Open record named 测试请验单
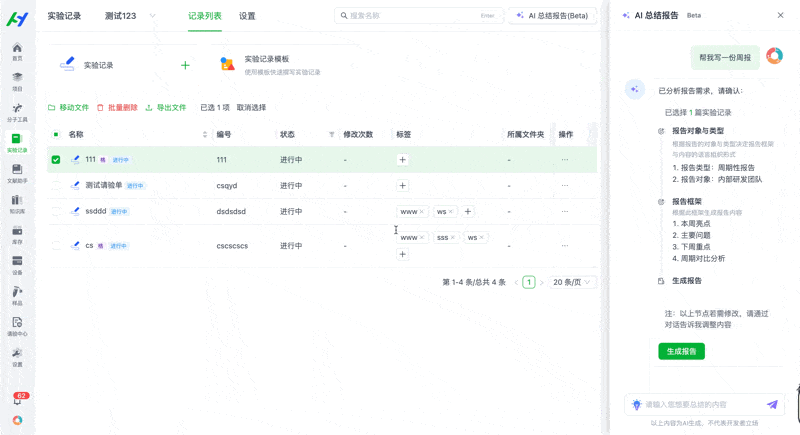 click(104, 185)
